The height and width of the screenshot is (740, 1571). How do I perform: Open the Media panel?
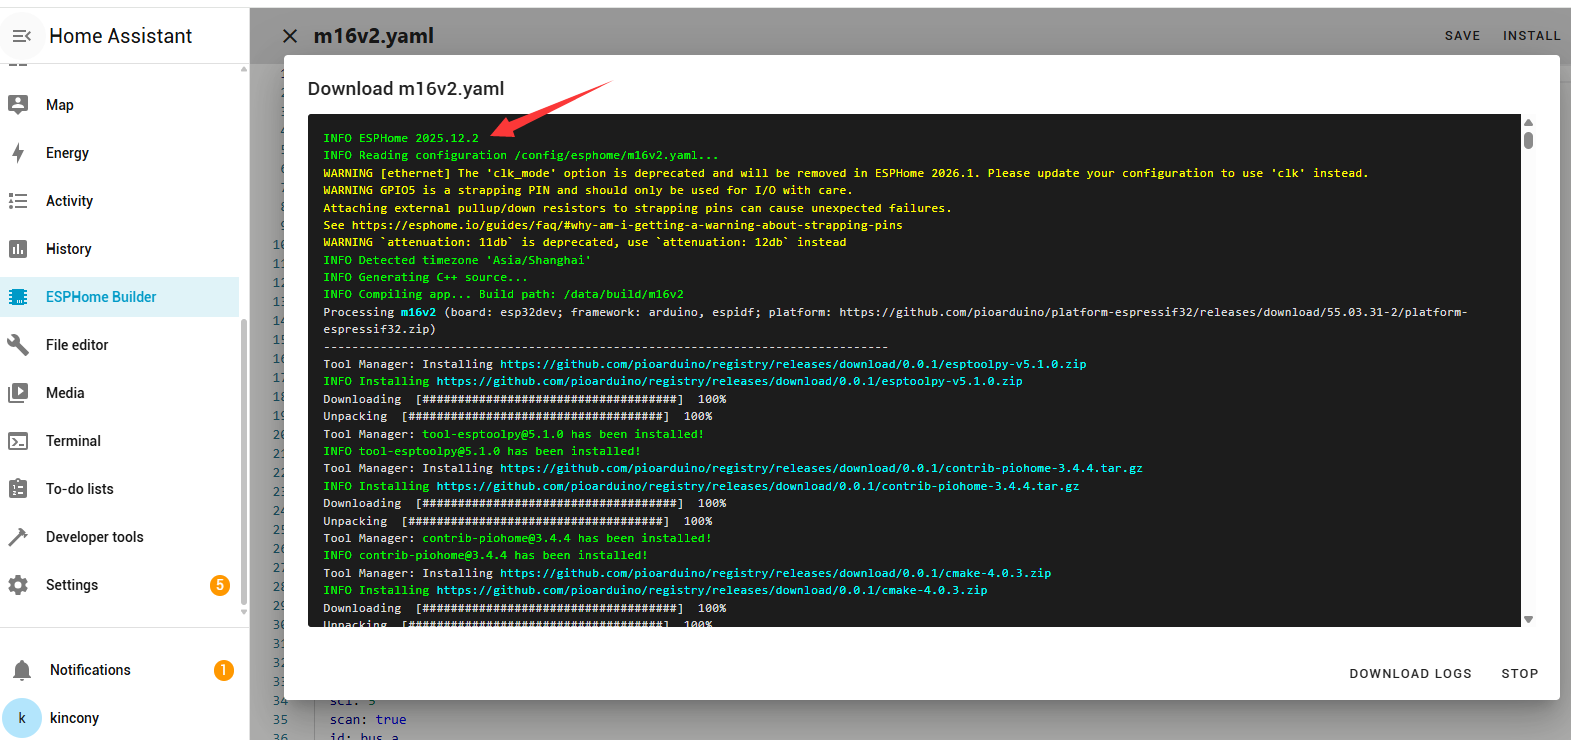[65, 393]
